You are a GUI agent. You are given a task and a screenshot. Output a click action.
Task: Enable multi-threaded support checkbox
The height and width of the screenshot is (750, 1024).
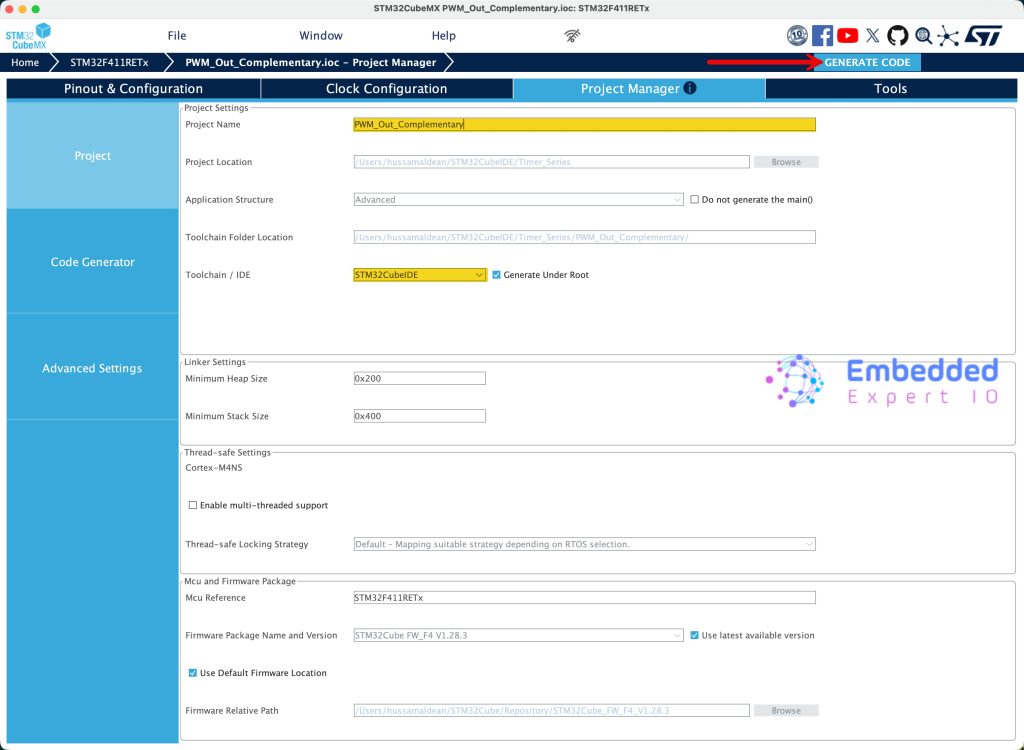point(193,506)
